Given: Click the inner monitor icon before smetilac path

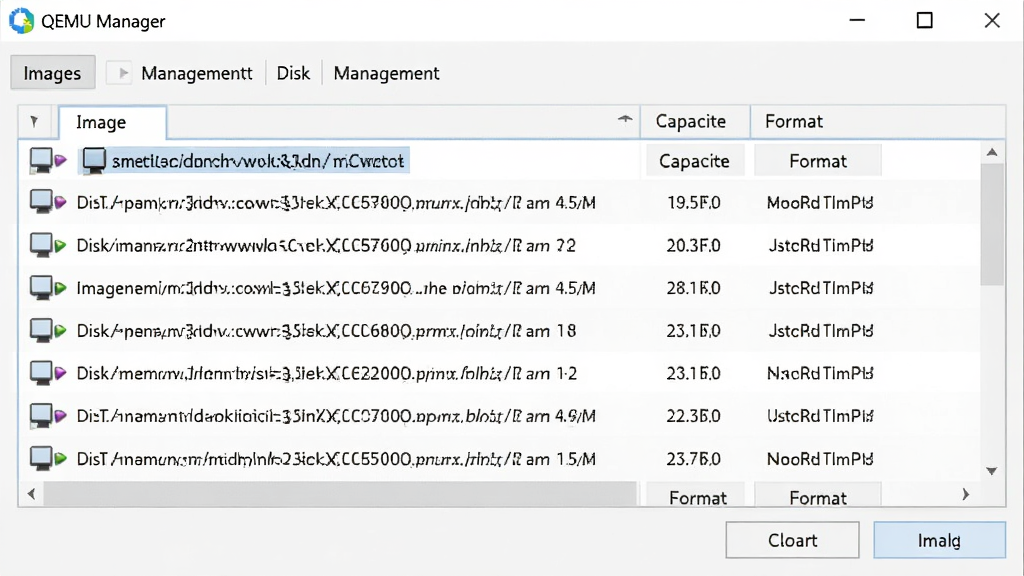Looking at the screenshot, I should (x=93, y=161).
